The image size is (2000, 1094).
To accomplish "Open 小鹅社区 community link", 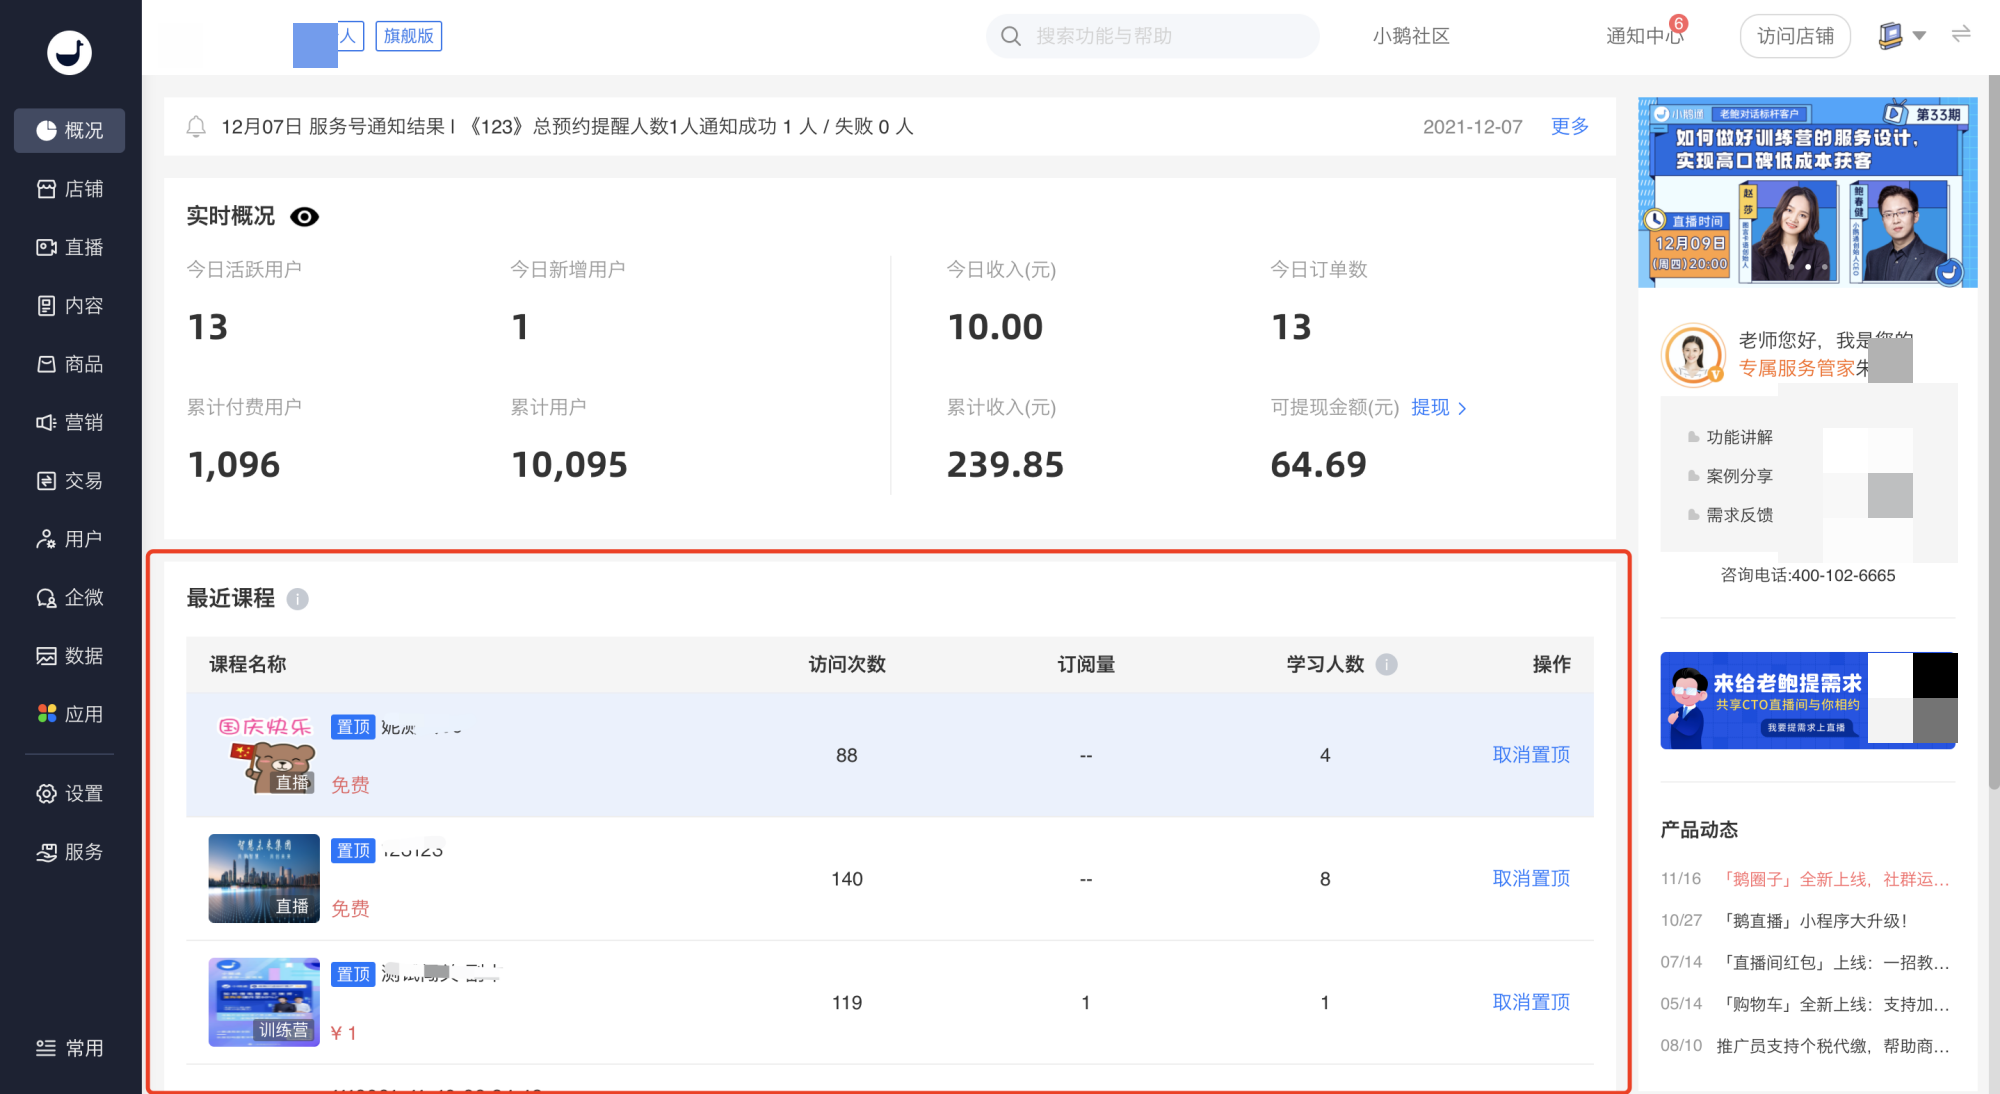I will coord(1411,36).
